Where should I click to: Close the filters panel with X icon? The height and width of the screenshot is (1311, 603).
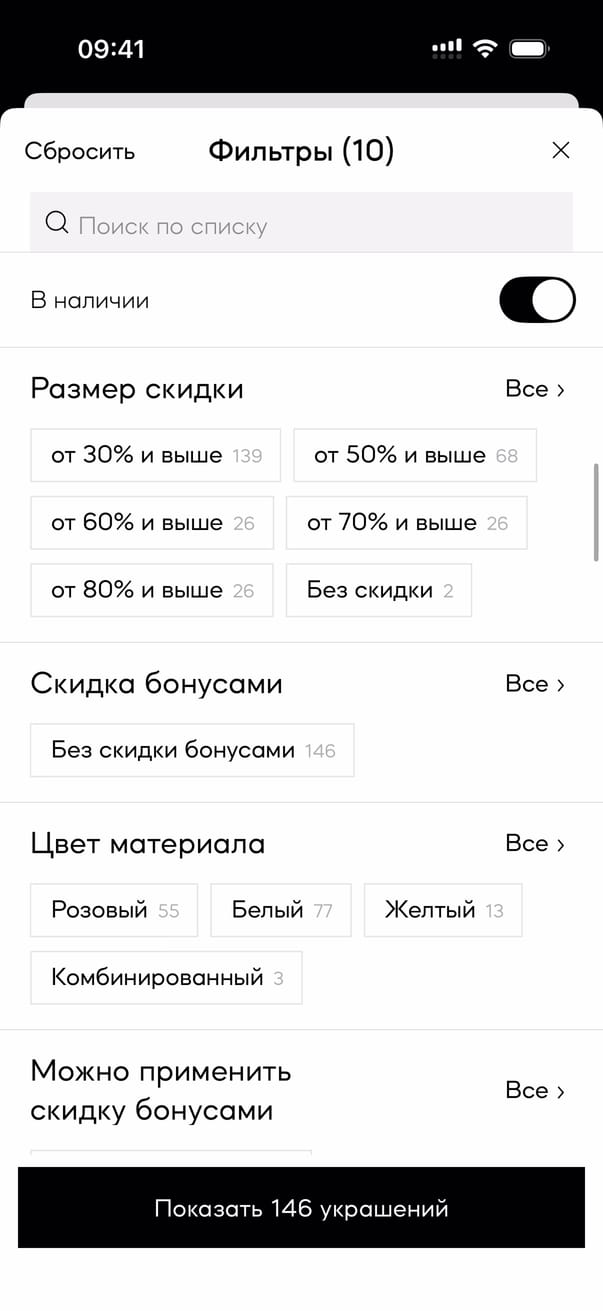pyautogui.click(x=561, y=151)
